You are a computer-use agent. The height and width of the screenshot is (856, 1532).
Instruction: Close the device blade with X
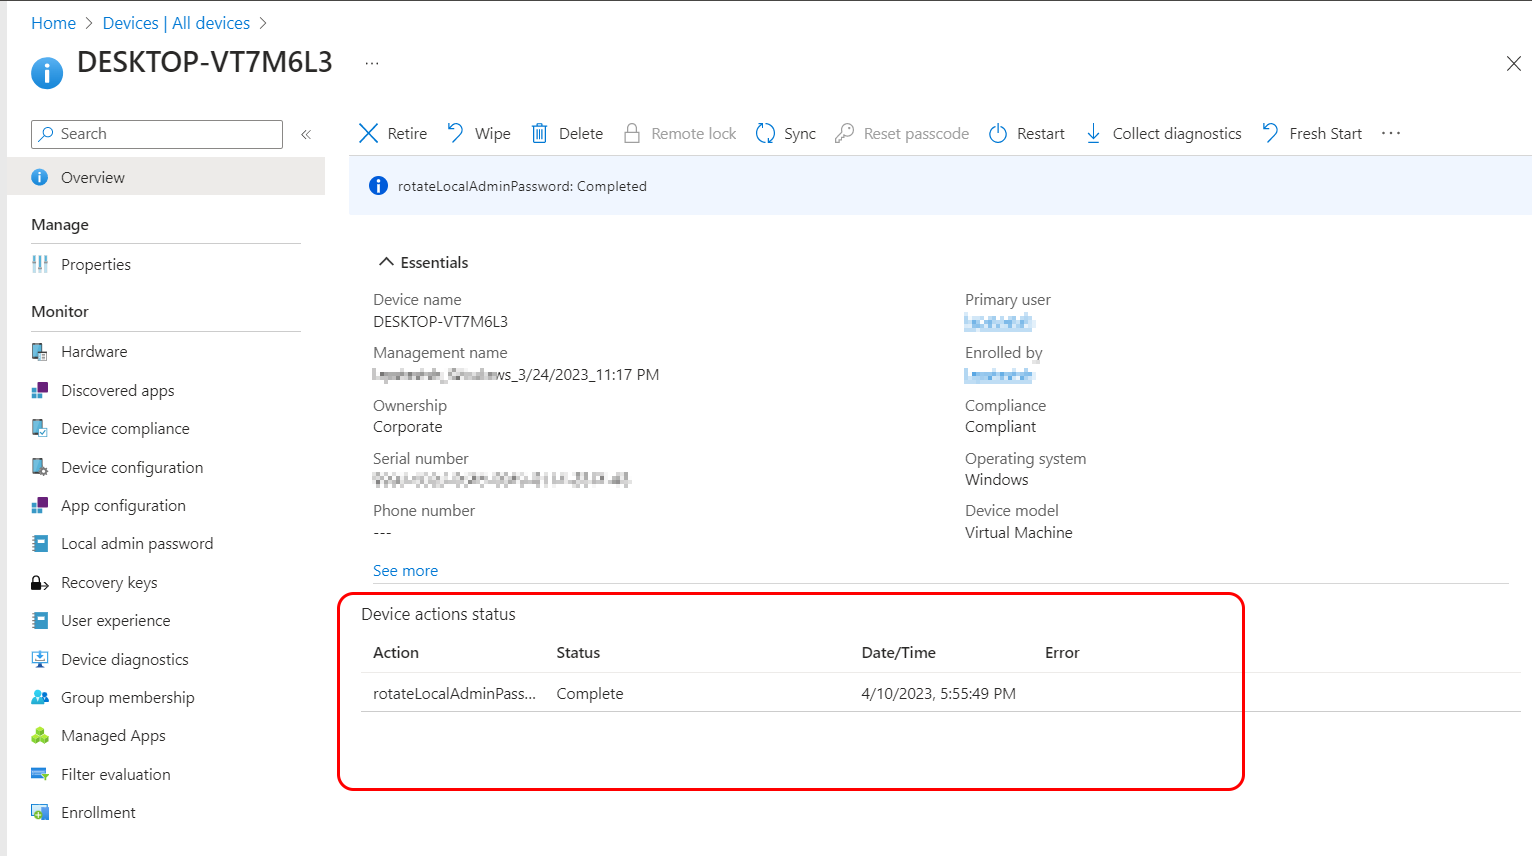coord(1513,64)
